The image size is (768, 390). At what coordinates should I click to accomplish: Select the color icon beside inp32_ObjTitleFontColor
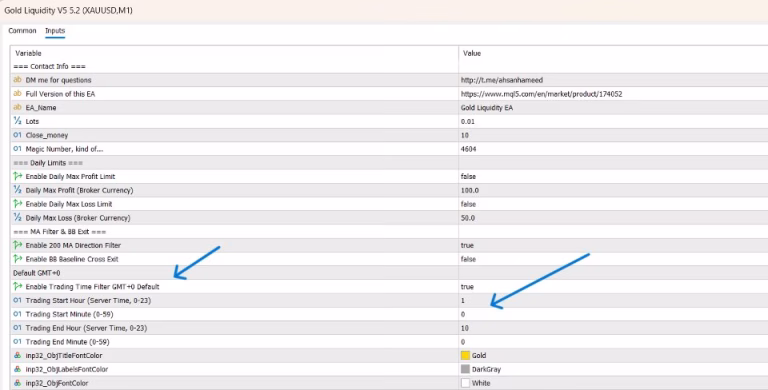coord(18,355)
